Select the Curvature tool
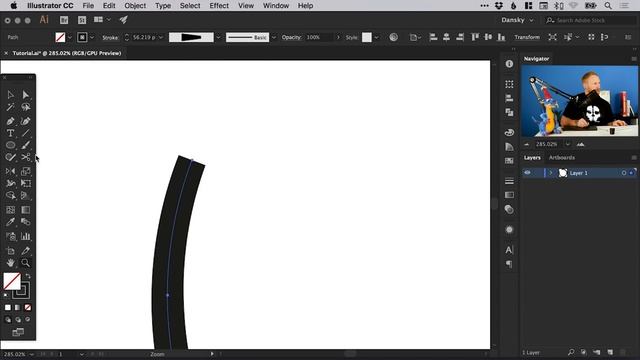Screen dimensions: 640x360 click(x=26, y=121)
